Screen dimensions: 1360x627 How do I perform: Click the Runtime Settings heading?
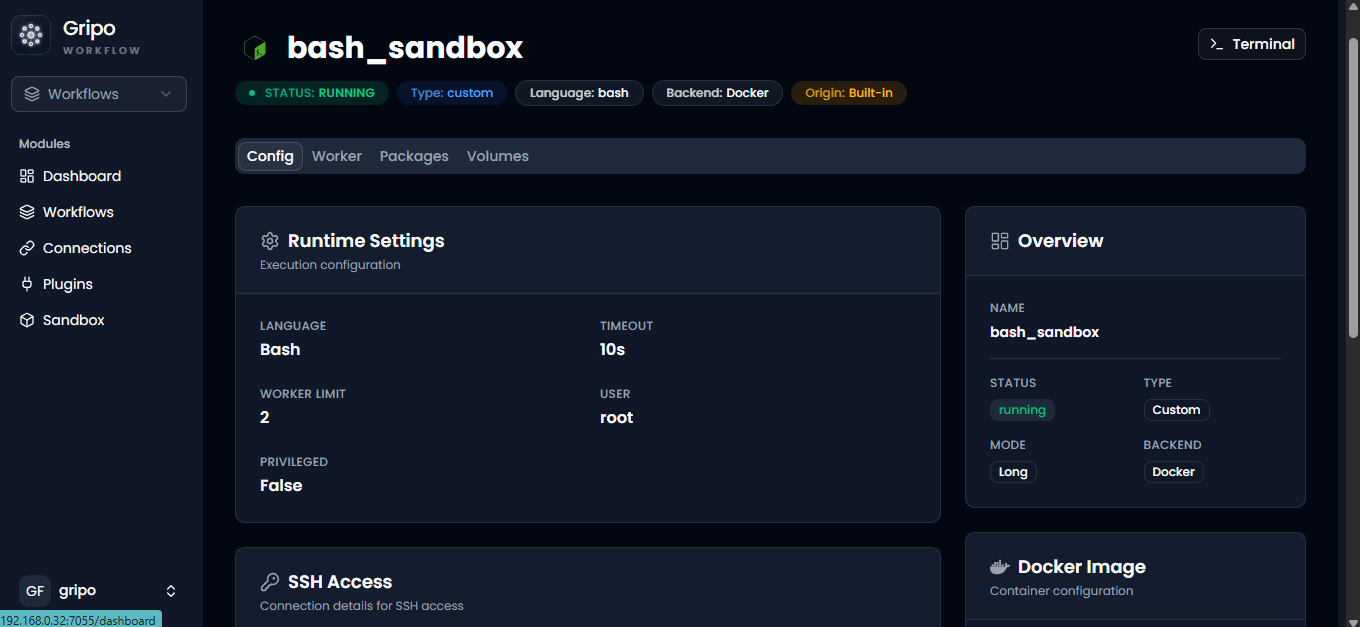point(366,241)
